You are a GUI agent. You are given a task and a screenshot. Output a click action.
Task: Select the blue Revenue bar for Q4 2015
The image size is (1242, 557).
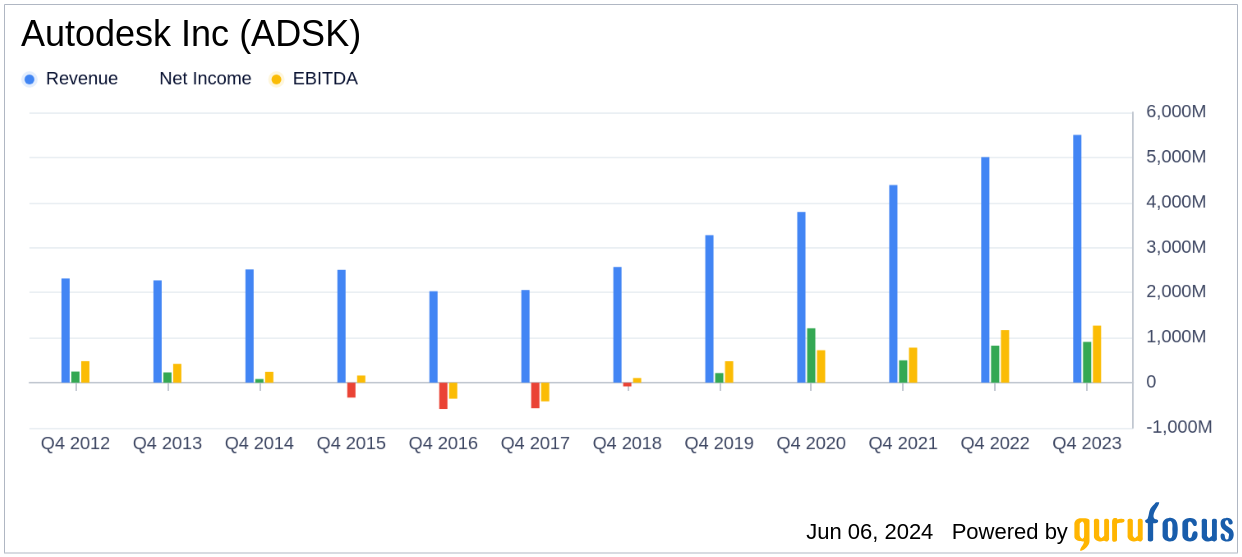(x=341, y=326)
